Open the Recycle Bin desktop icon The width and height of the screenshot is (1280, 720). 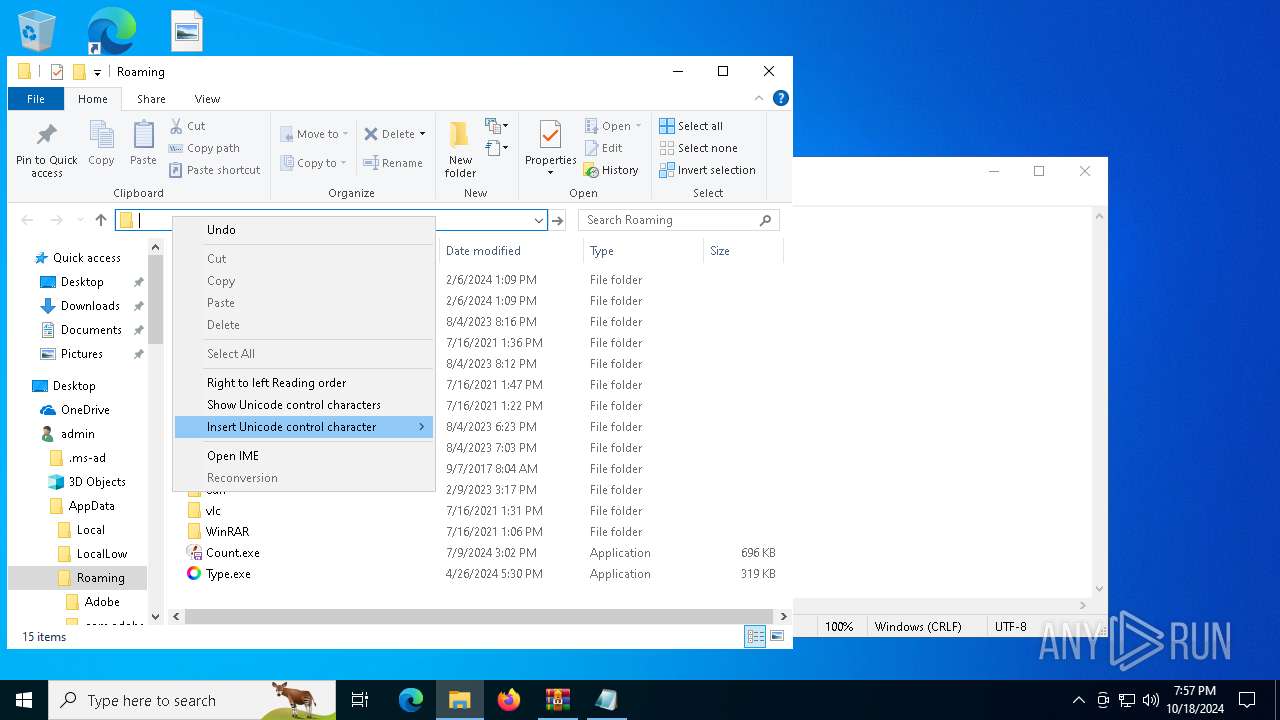(38, 30)
